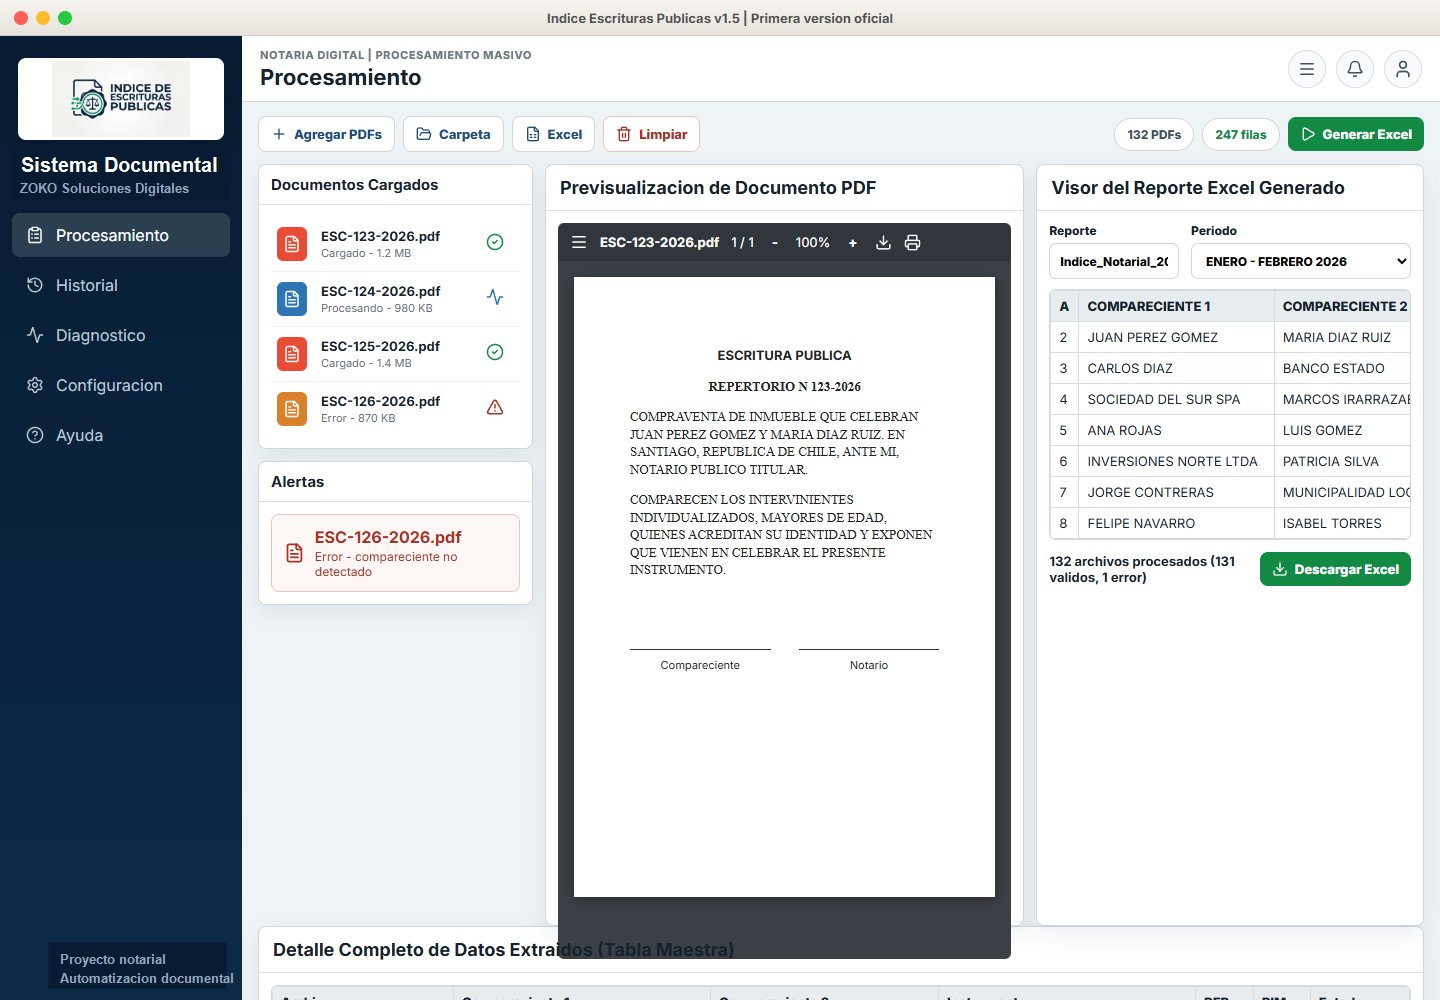Click the PATRICIA SILVA cell
Screen dimensions: 1440x1000
(1342, 461)
